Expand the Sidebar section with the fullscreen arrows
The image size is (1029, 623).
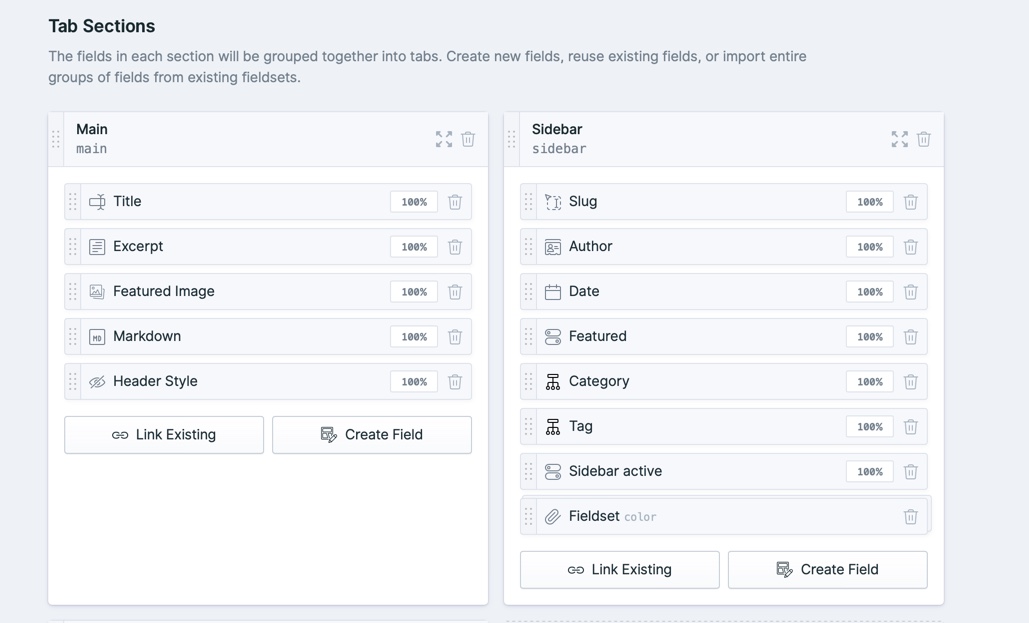click(x=900, y=139)
